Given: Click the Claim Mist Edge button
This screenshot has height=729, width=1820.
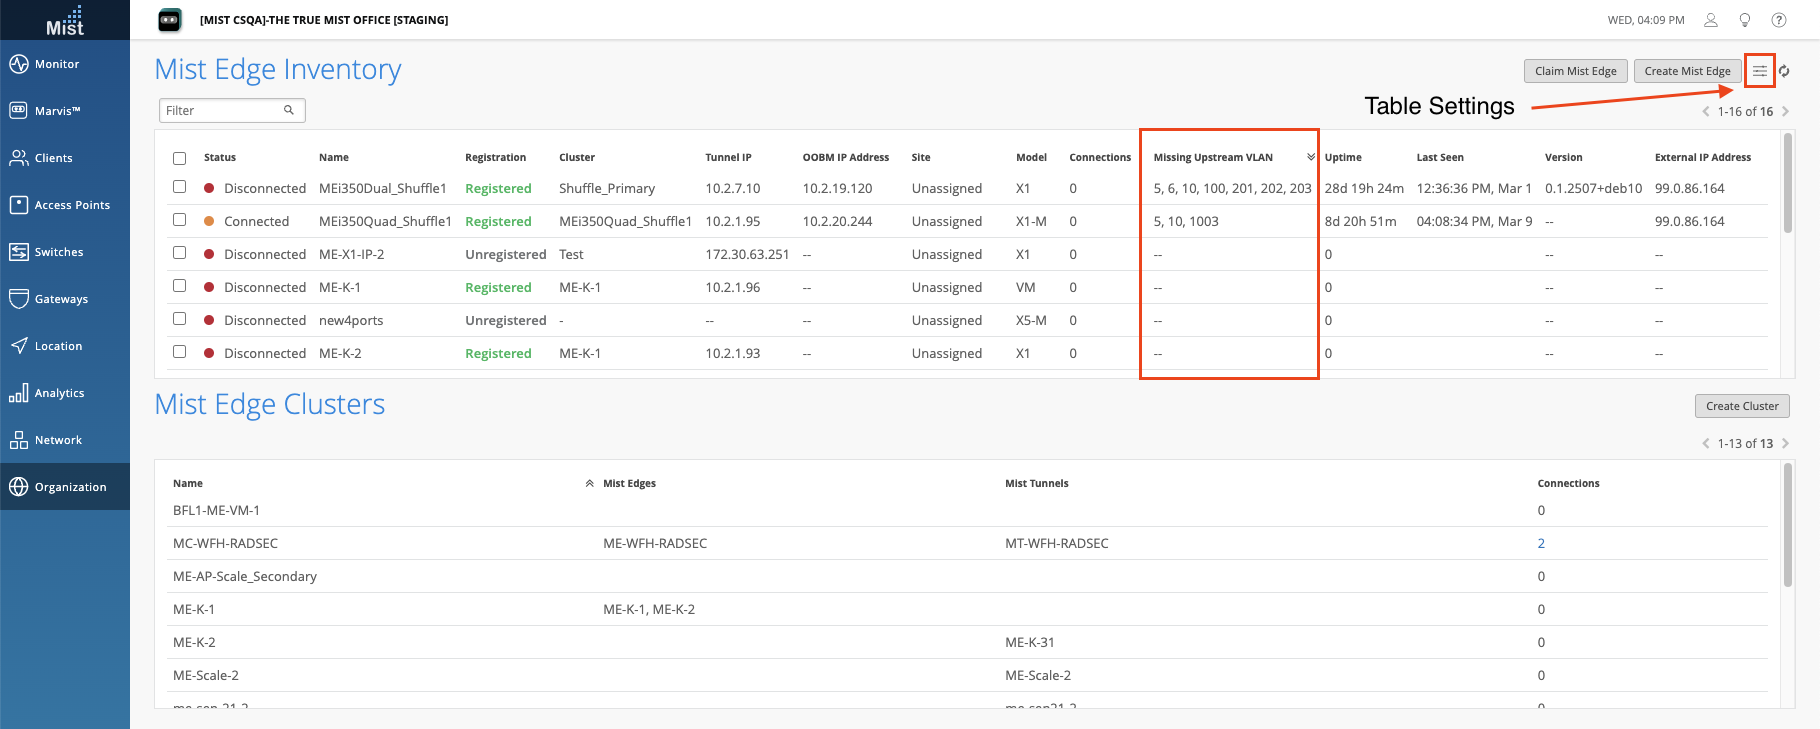Looking at the screenshot, I should coord(1575,71).
